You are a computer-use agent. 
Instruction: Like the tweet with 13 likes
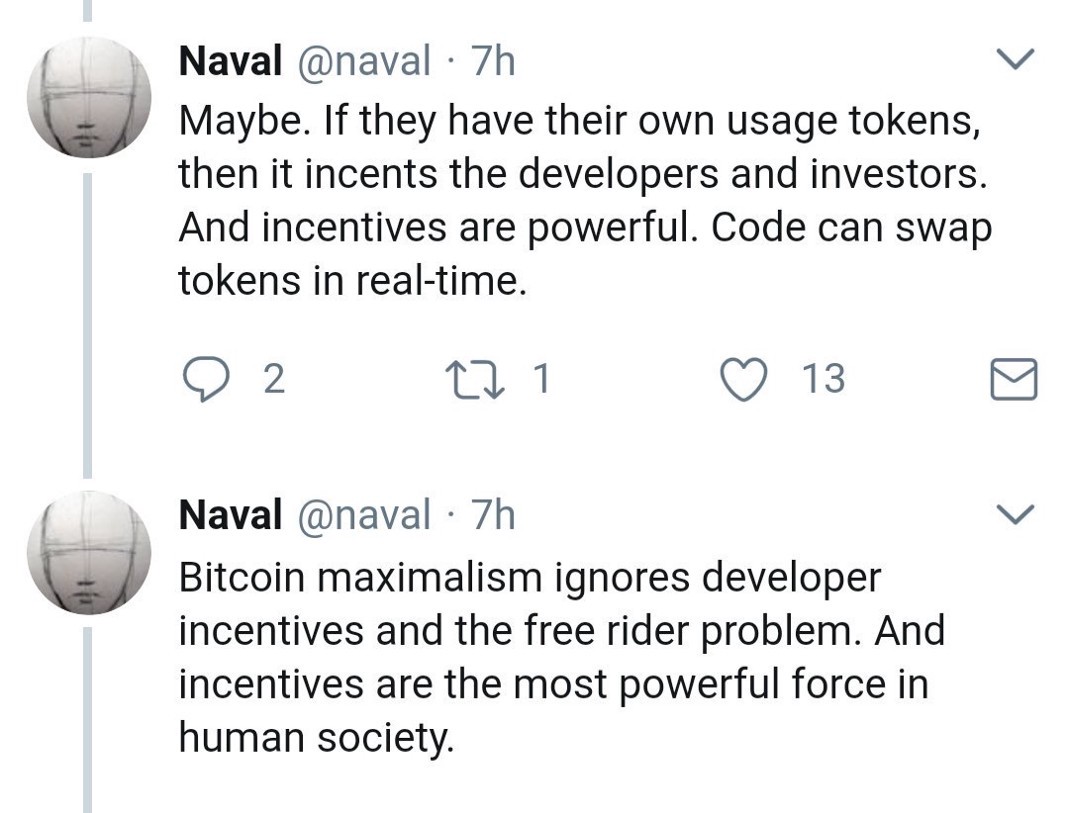744,380
